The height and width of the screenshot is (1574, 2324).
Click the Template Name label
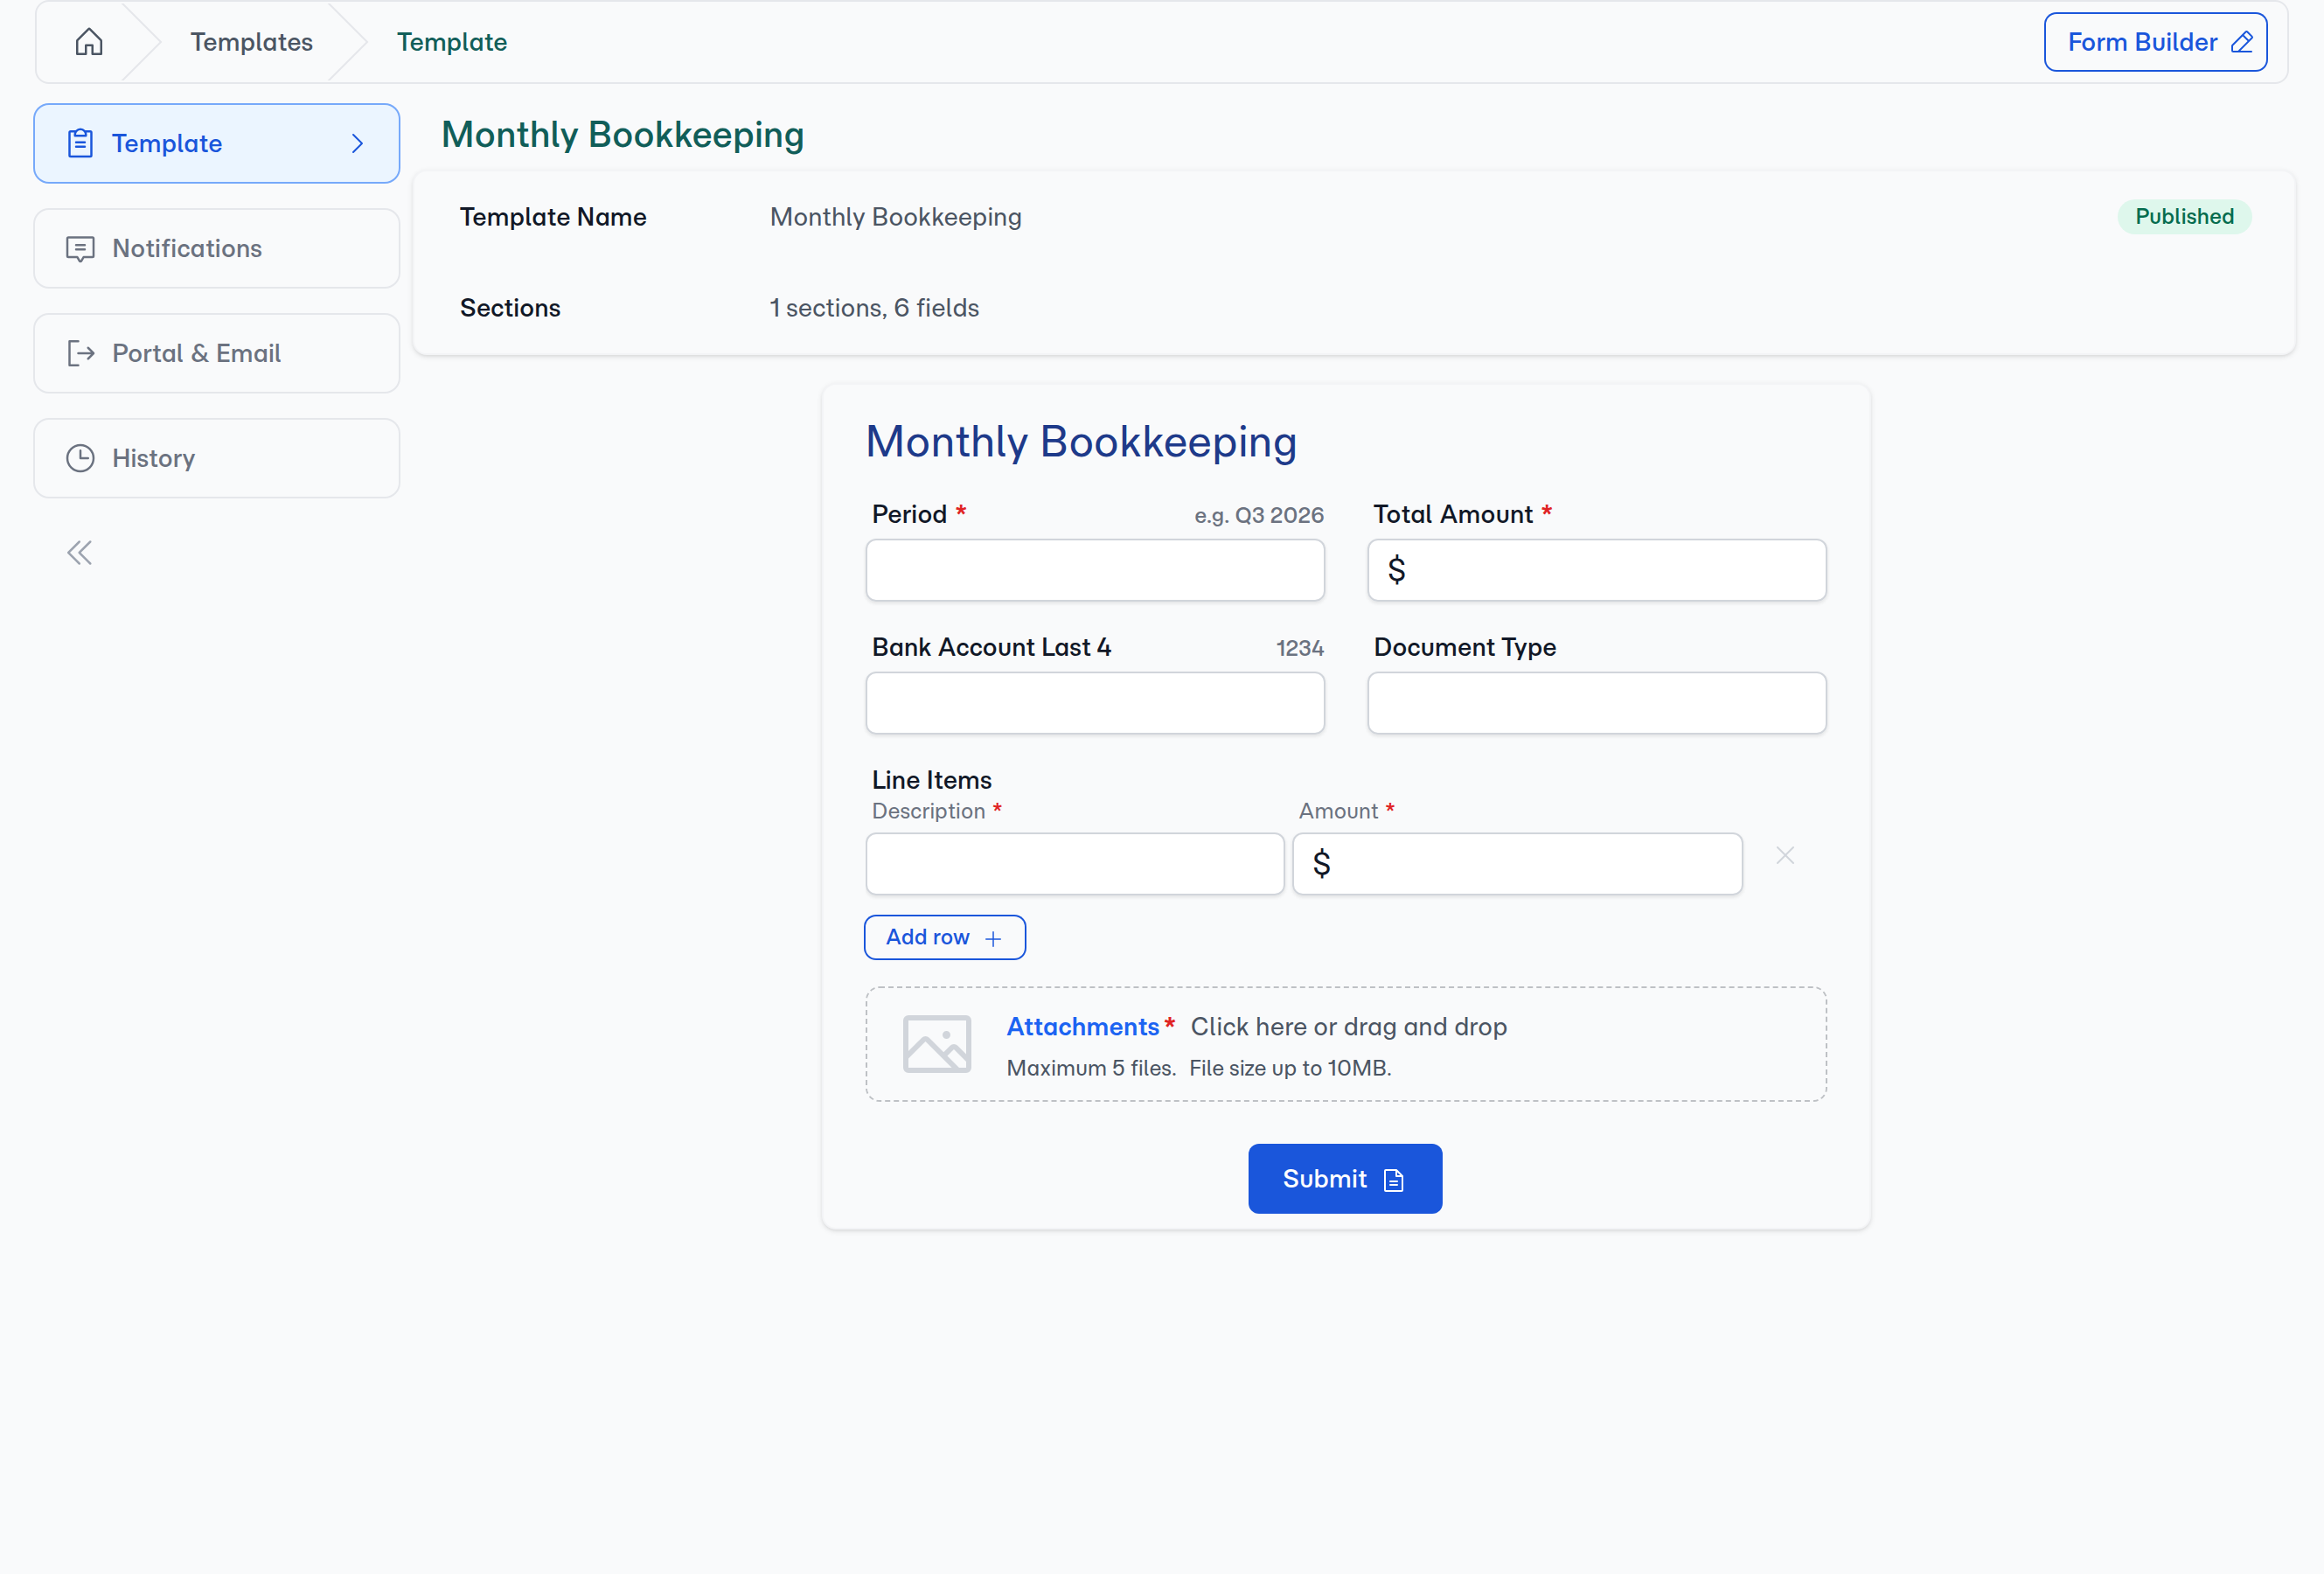click(x=552, y=217)
